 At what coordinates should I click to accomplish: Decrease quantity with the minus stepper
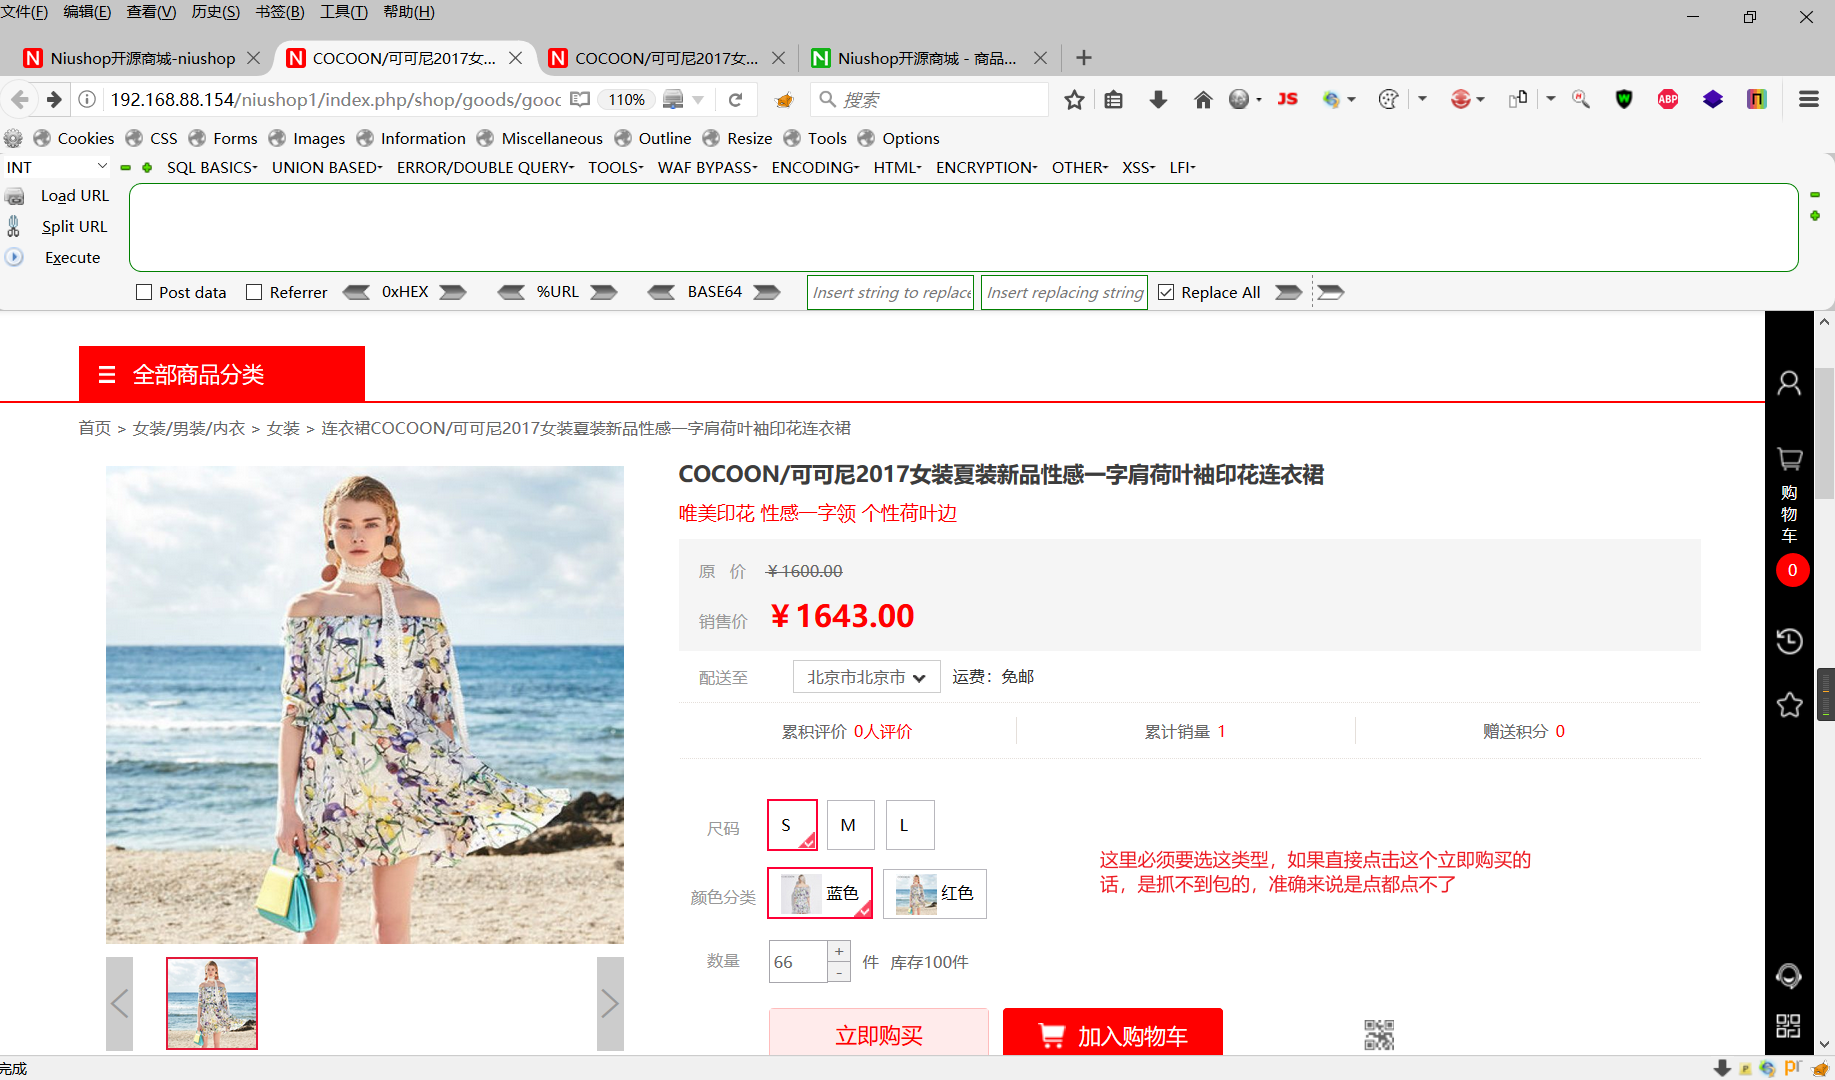(839, 972)
